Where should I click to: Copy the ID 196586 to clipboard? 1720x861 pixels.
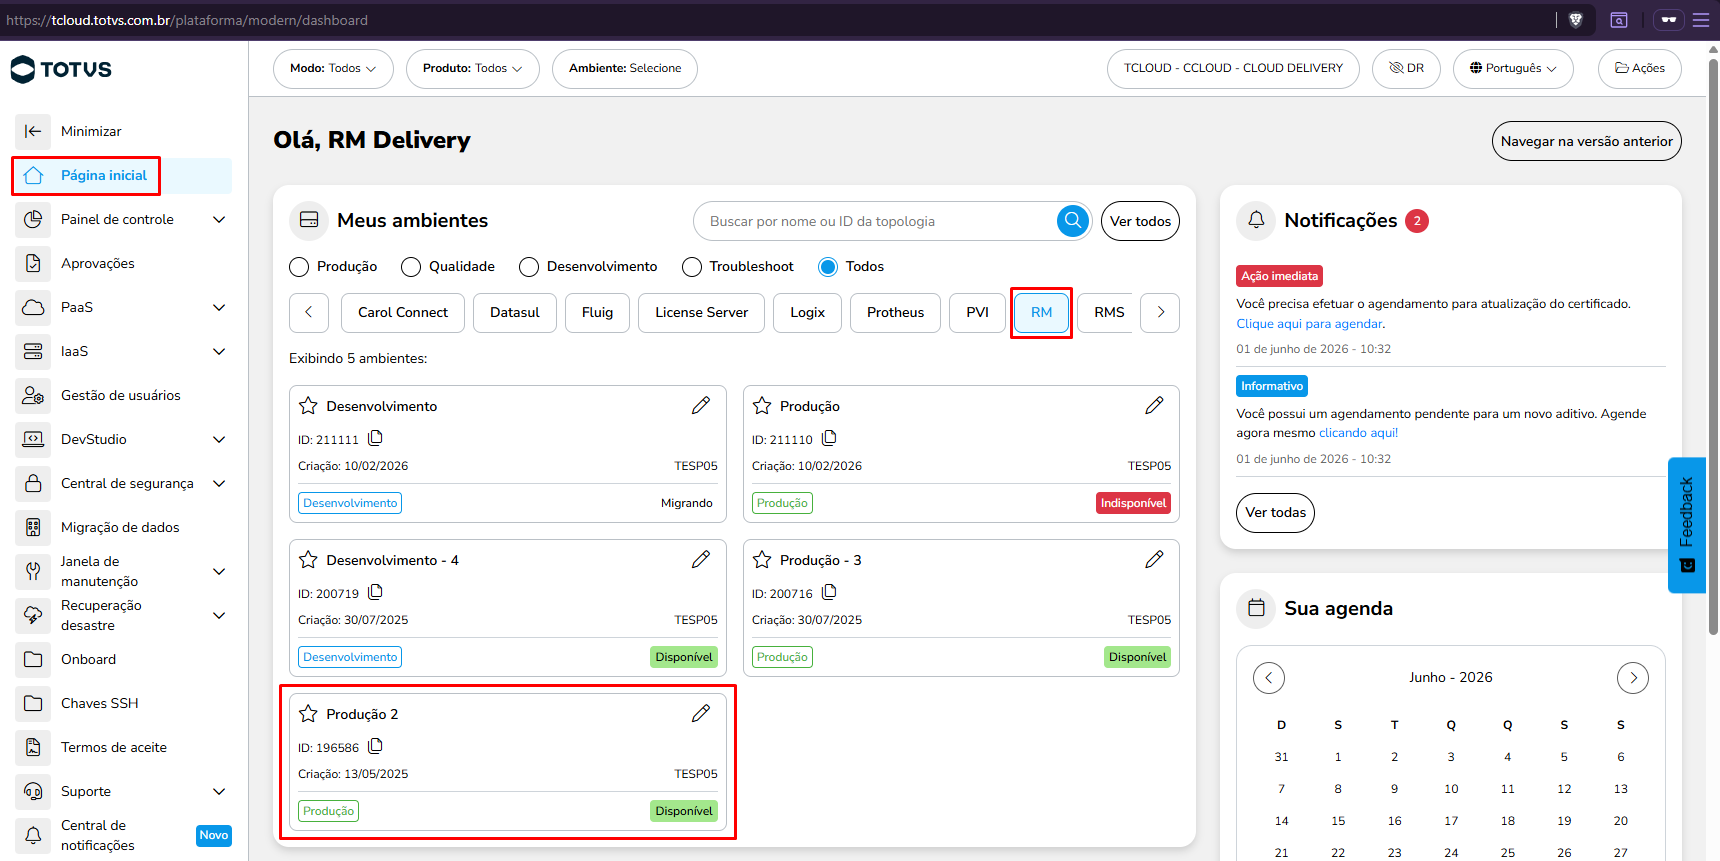tap(376, 746)
